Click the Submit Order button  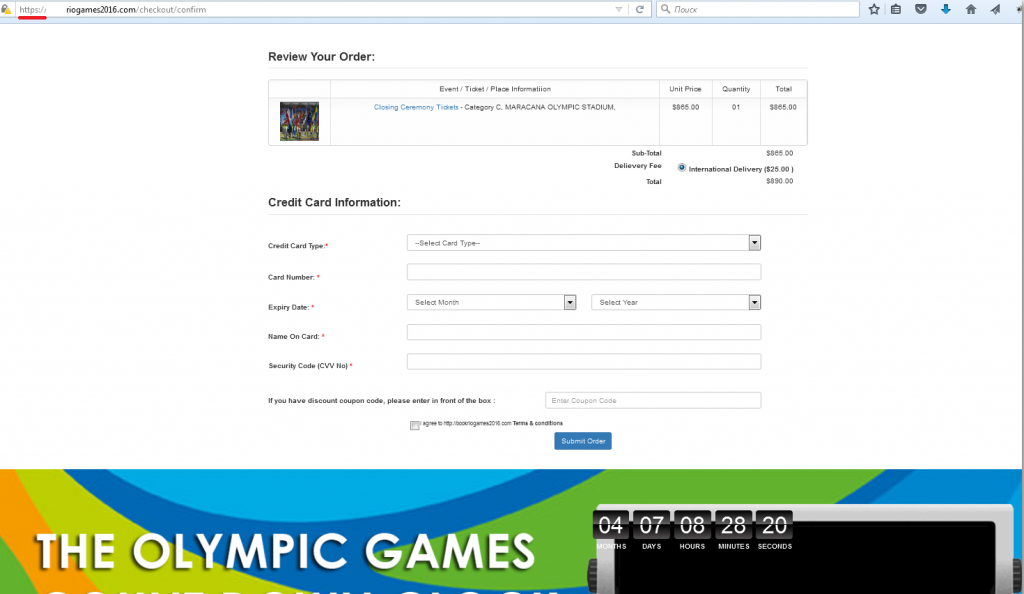pyautogui.click(x=583, y=441)
